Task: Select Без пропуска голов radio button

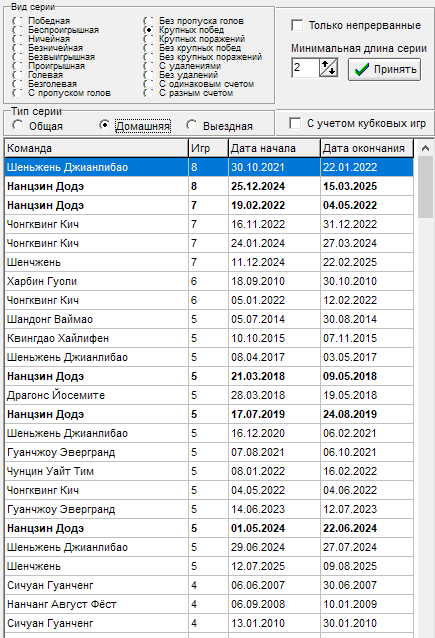Action: 149,21
